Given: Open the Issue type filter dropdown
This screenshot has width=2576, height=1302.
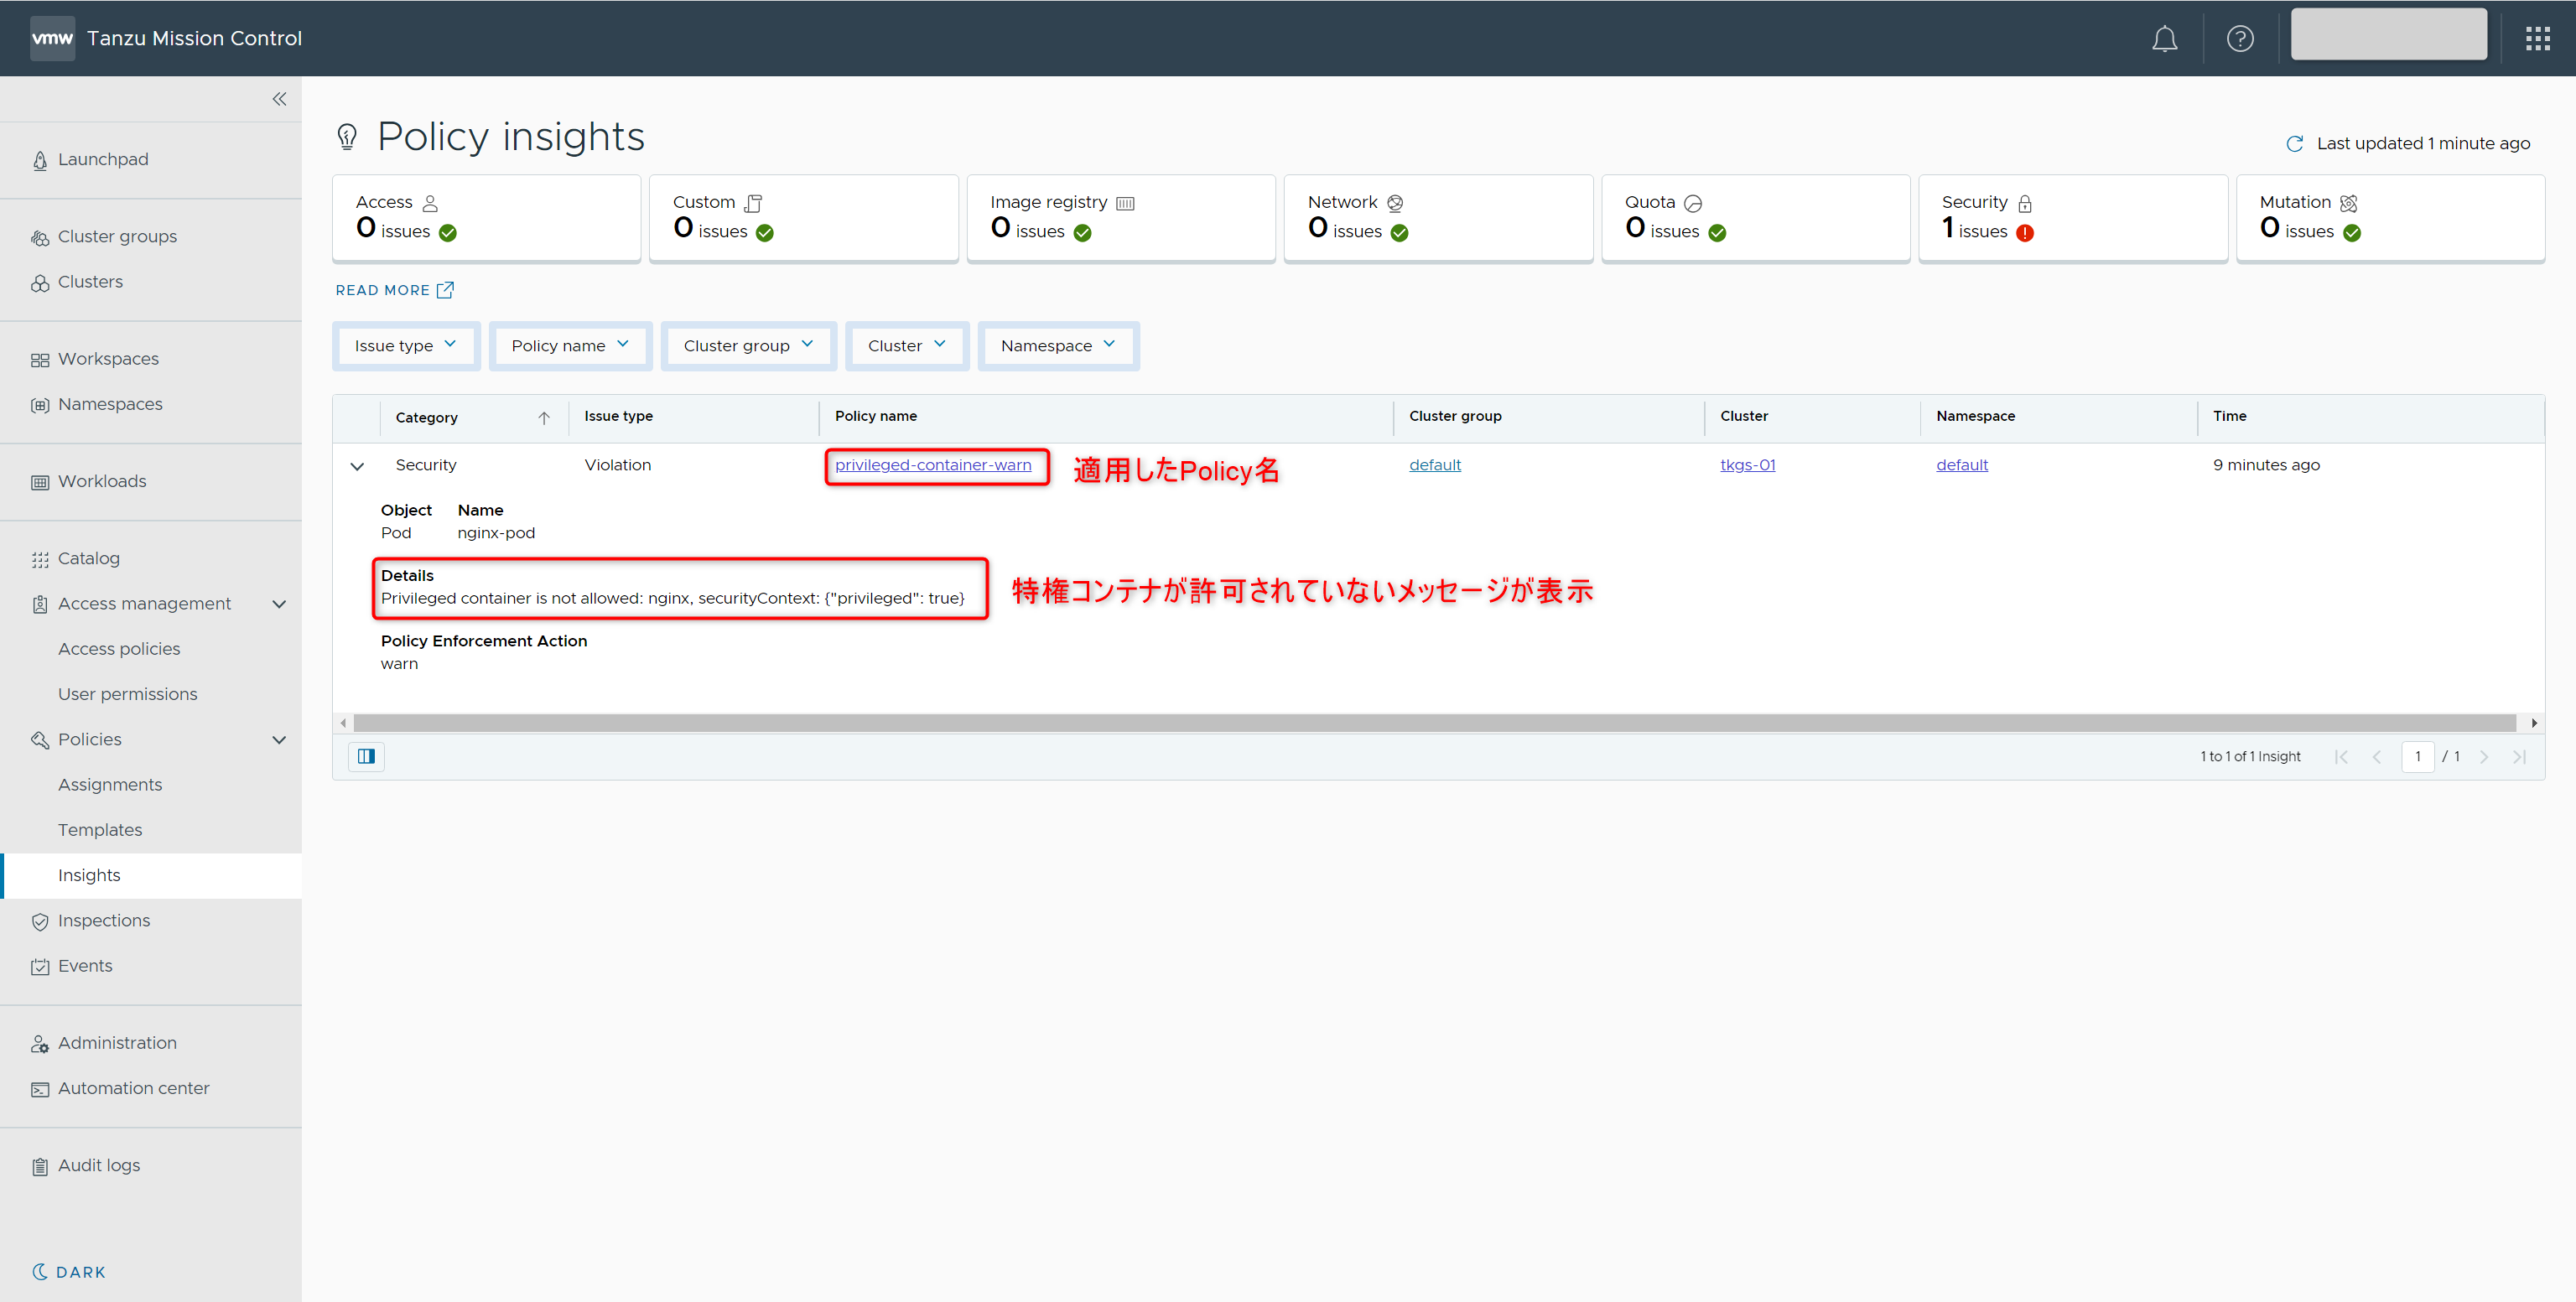Looking at the screenshot, I should pyautogui.click(x=405, y=346).
